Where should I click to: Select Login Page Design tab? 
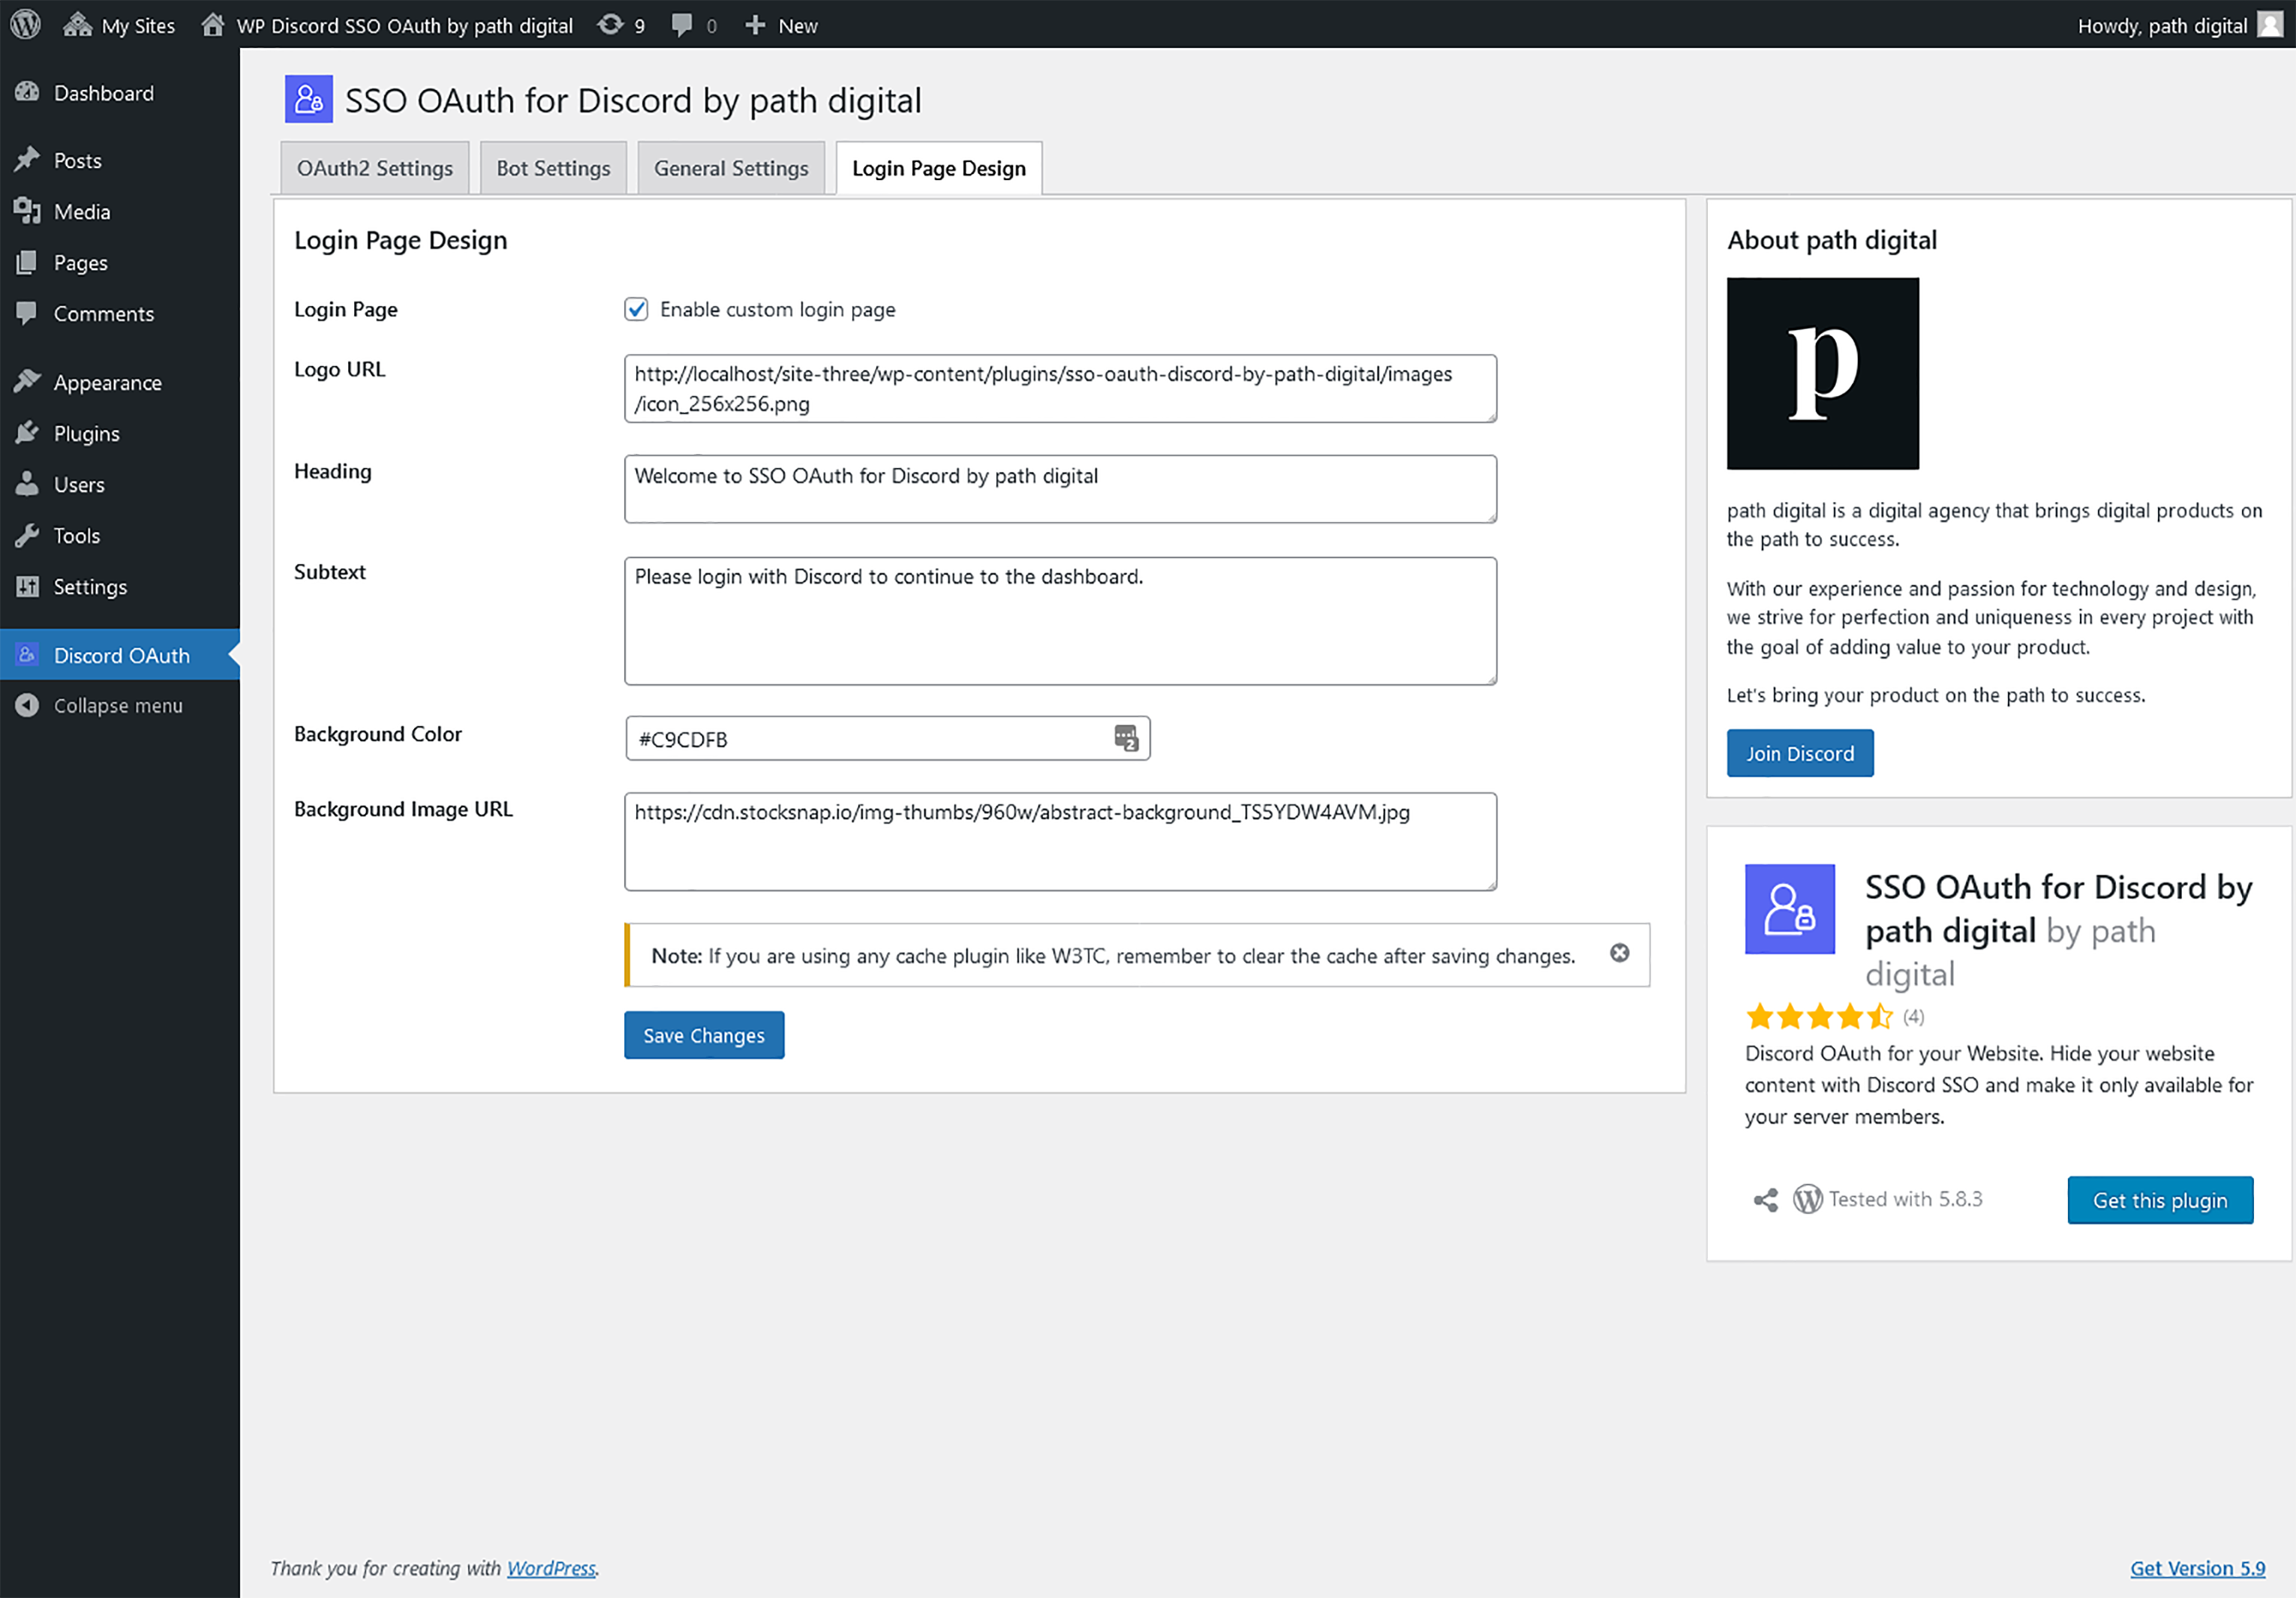click(938, 168)
